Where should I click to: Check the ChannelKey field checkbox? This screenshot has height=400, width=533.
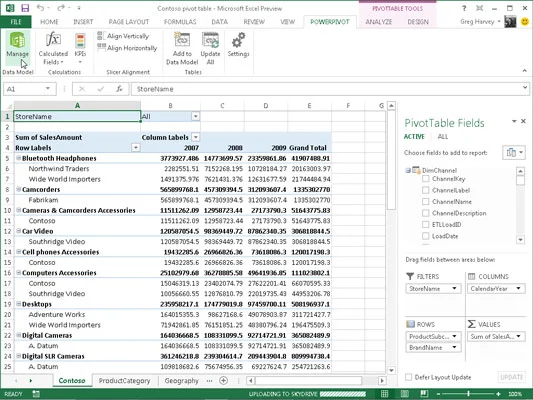pos(425,179)
